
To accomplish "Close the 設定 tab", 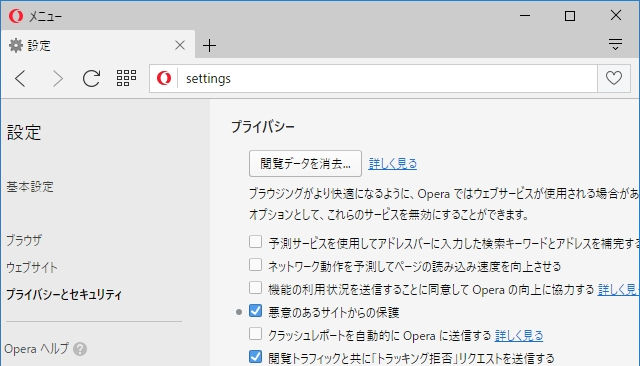I will [x=180, y=45].
